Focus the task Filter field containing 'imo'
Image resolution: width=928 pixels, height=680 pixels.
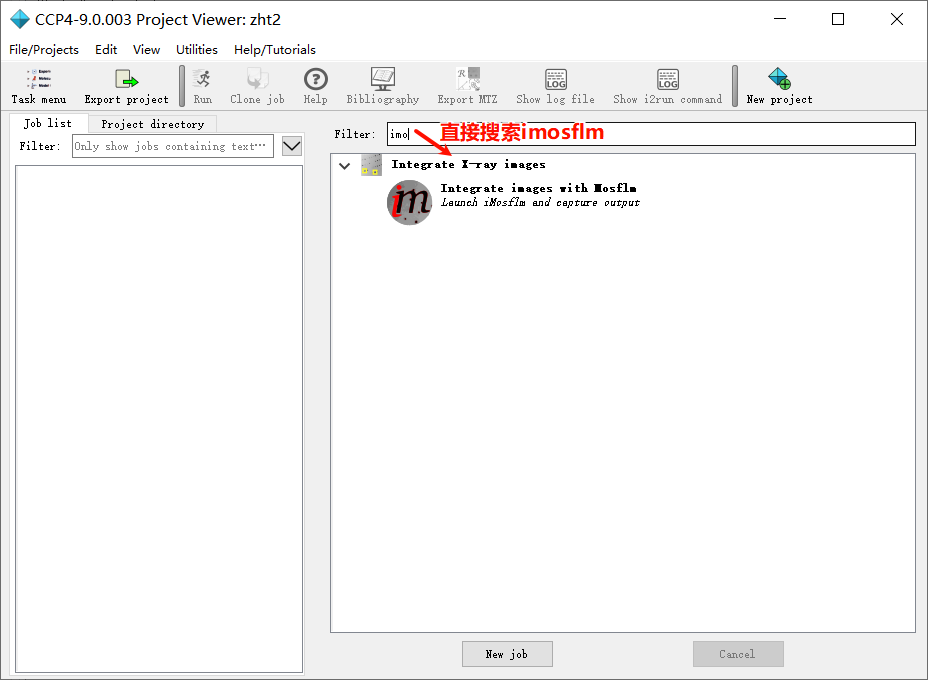tap(651, 134)
